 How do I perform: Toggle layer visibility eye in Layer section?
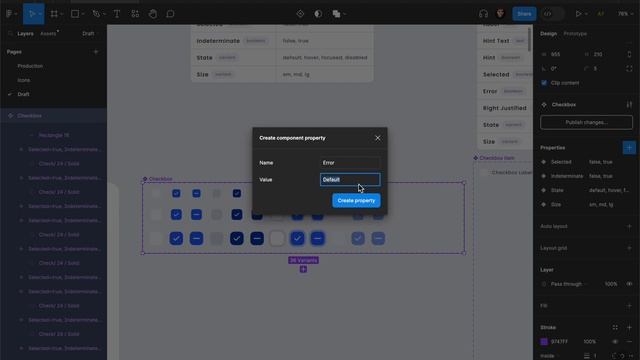pos(629,284)
